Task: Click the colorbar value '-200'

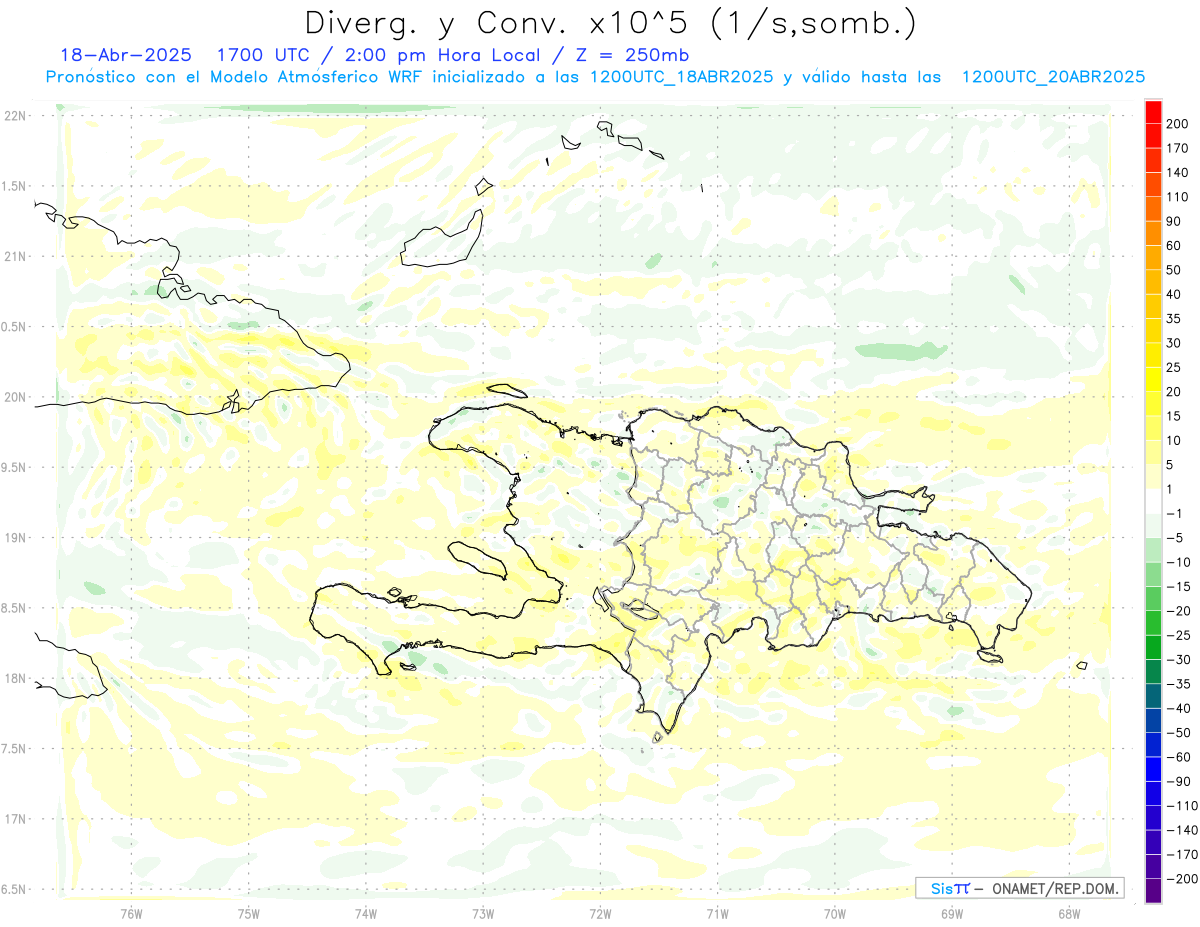Action: coord(1180,879)
